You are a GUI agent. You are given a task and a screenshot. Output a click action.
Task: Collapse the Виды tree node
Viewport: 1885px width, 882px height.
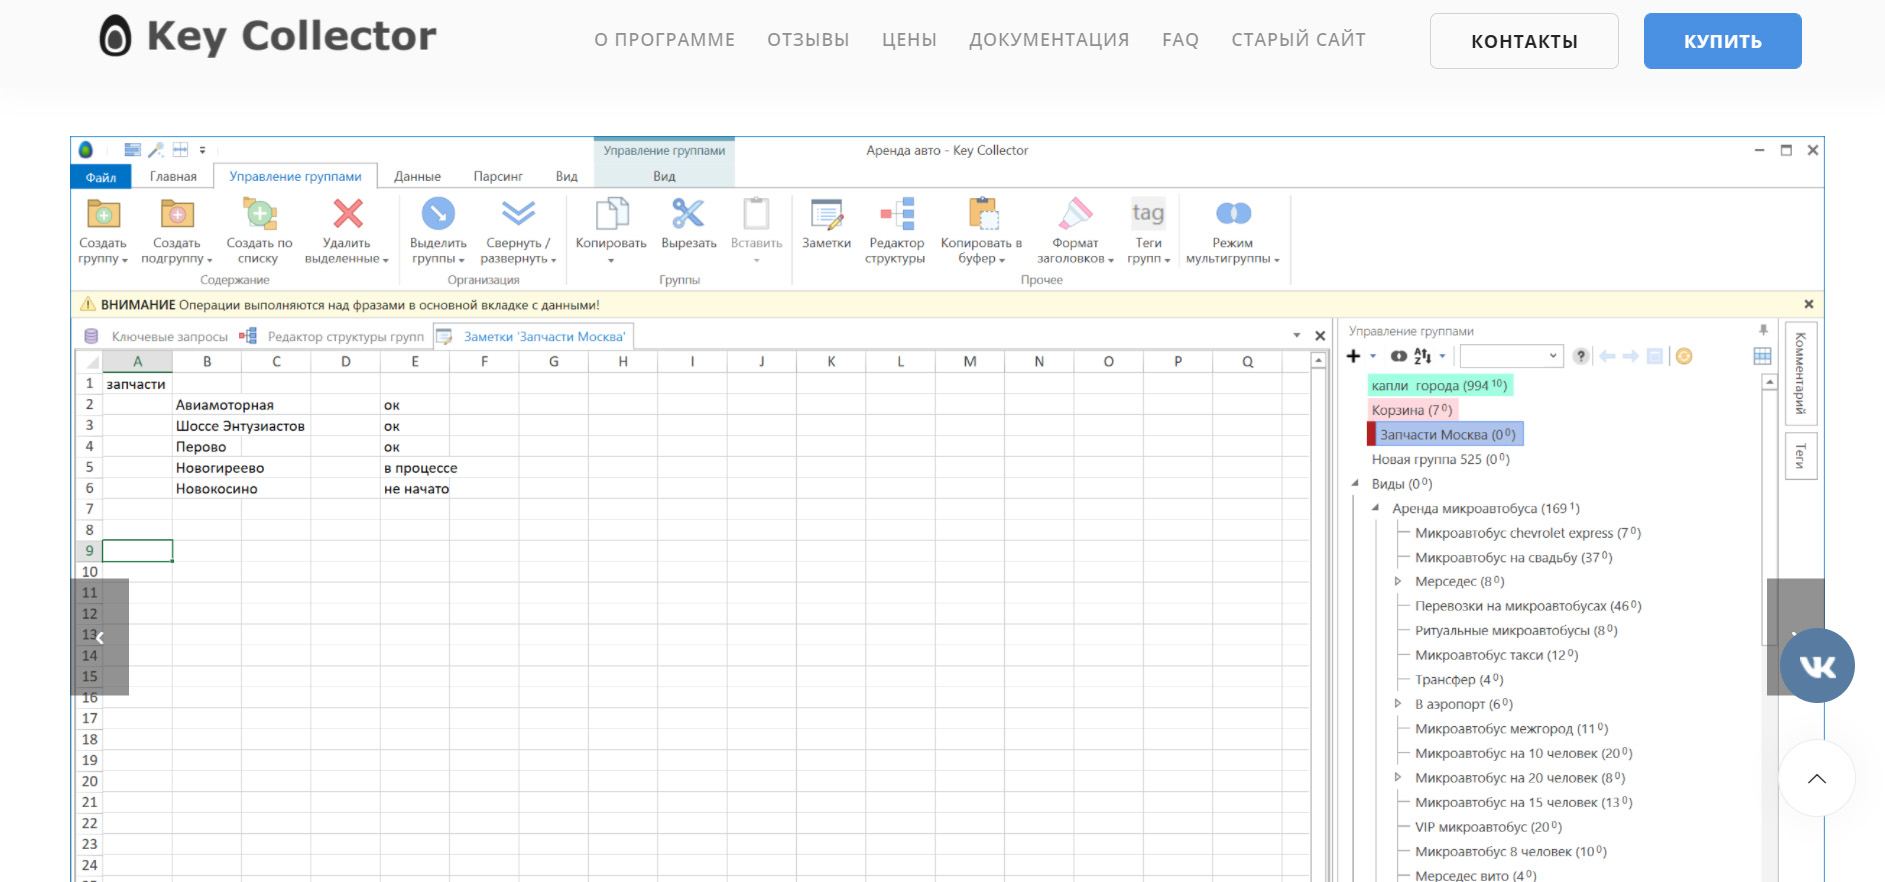tap(1355, 484)
